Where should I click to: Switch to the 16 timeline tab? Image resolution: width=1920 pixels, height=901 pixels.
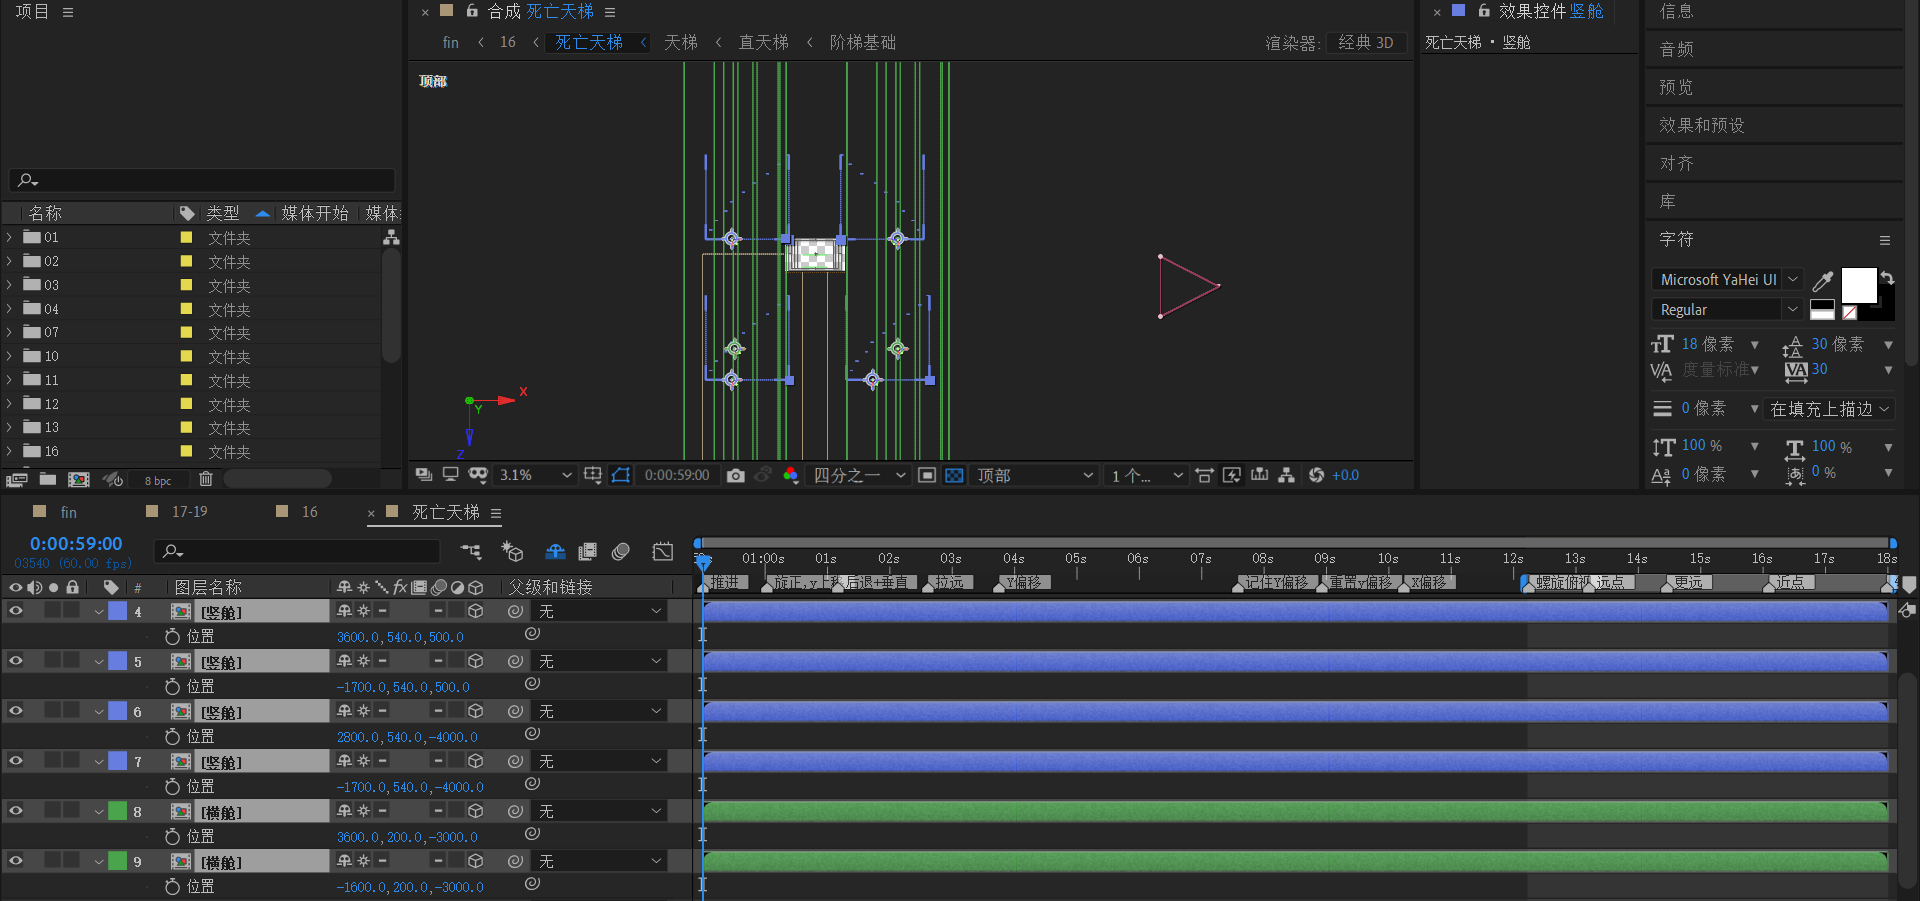coord(310,512)
